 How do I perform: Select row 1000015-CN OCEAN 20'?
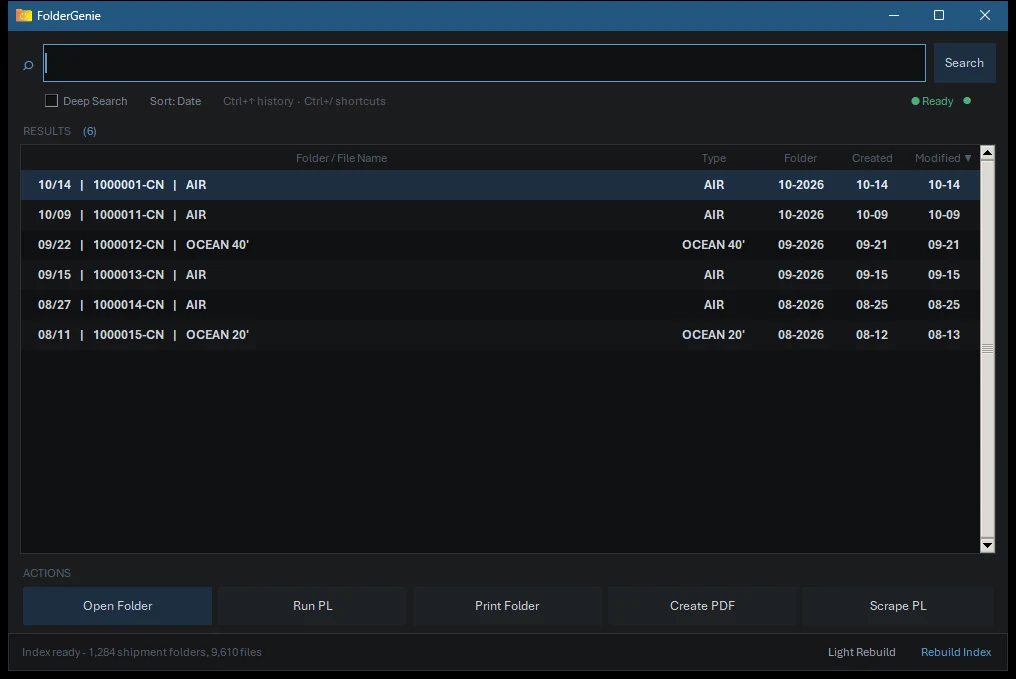[x=500, y=334]
